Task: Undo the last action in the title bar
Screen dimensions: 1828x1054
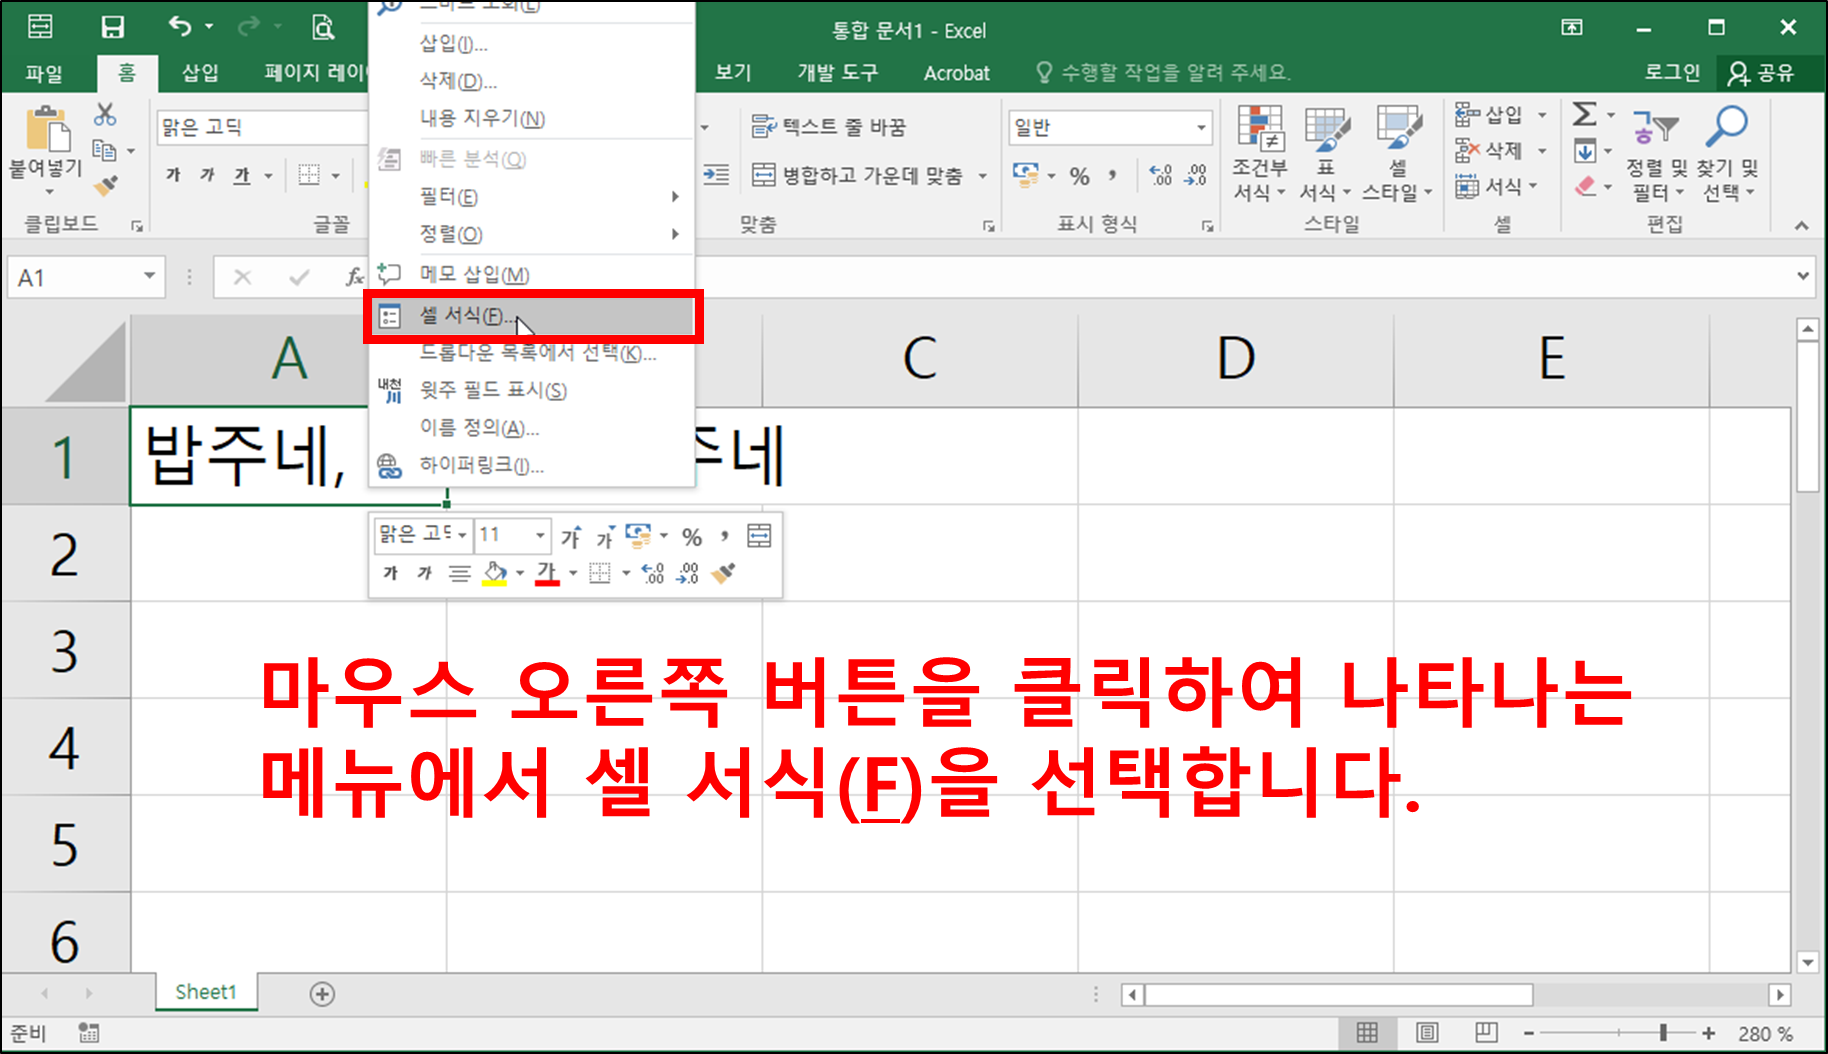Action: (180, 27)
